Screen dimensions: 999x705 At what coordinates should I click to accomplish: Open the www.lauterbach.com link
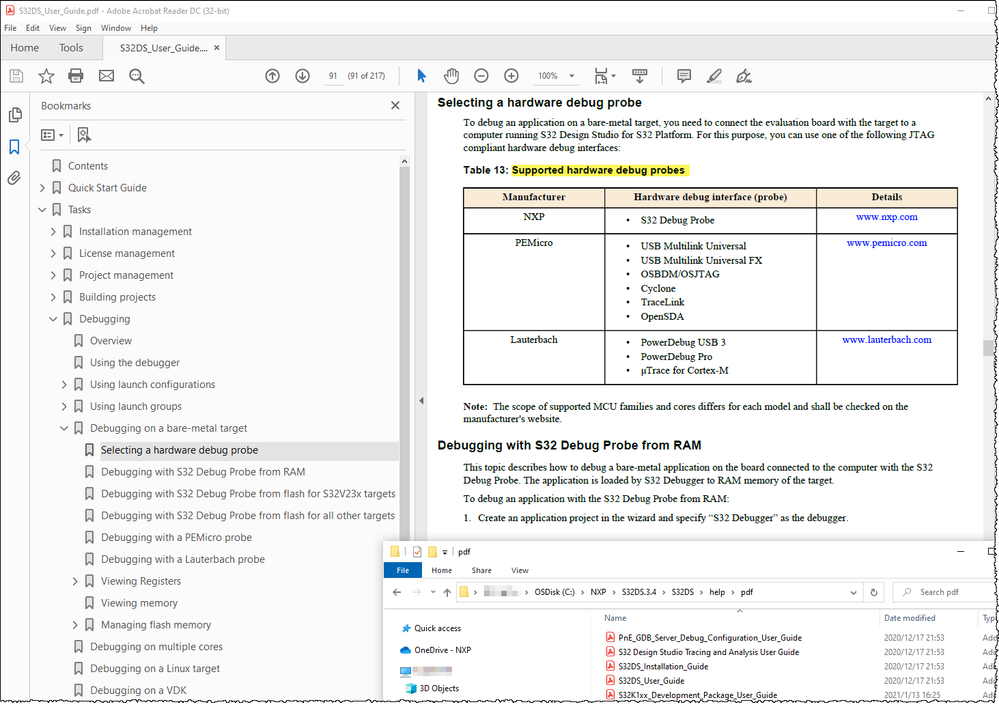pyautogui.click(x=886, y=340)
